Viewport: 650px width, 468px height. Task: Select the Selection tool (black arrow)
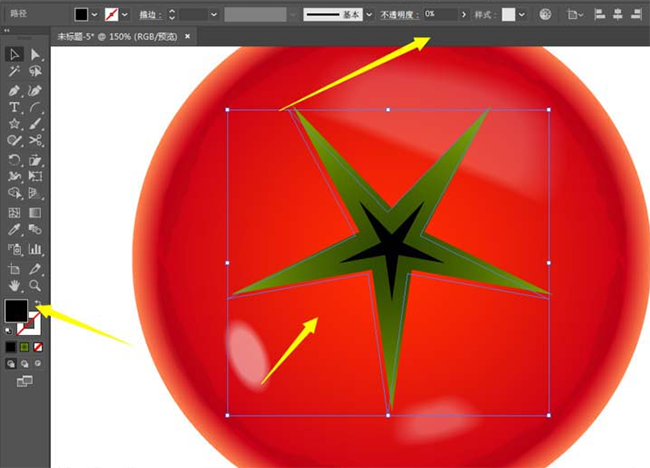[x=14, y=54]
